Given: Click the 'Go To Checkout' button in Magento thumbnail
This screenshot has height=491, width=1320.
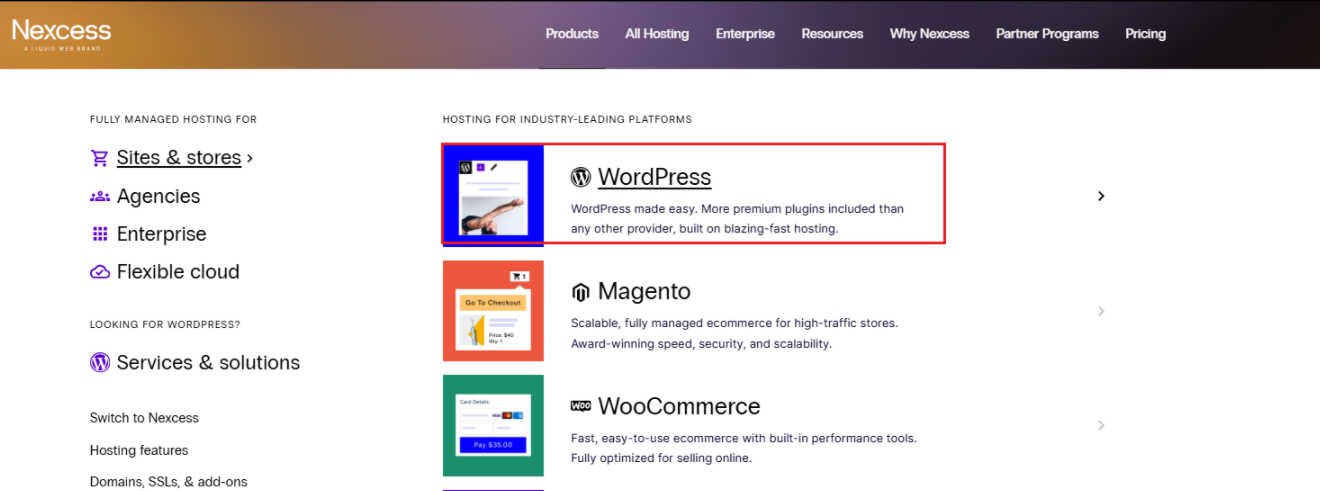Looking at the screenshot, I should [x=491, y=302].
